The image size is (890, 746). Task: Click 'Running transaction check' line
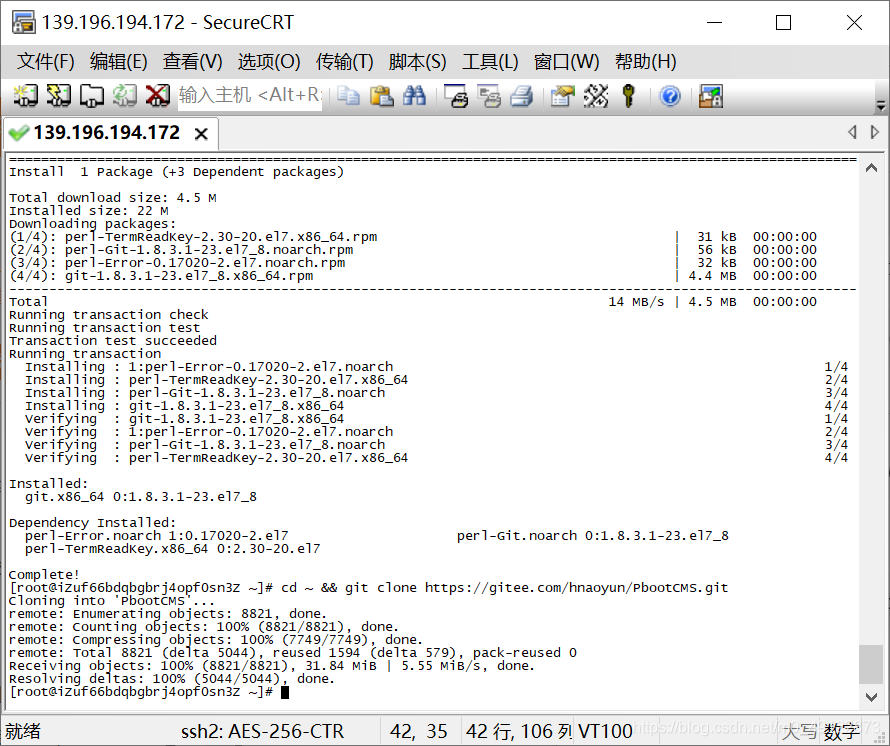[108, 315]
